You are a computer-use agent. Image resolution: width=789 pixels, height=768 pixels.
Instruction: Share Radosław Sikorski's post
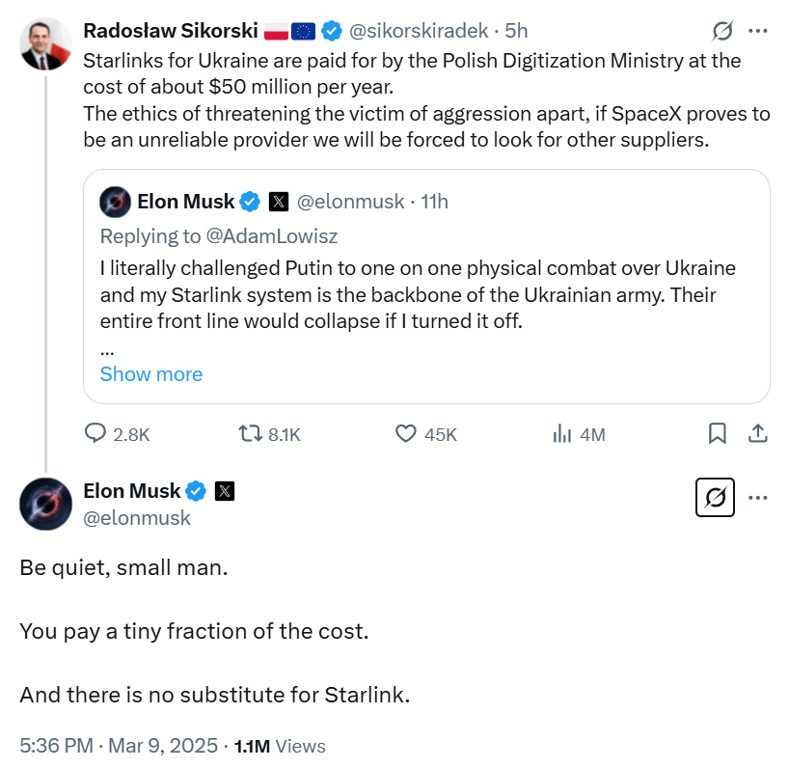pyautogui.click(x=758, y=433)
